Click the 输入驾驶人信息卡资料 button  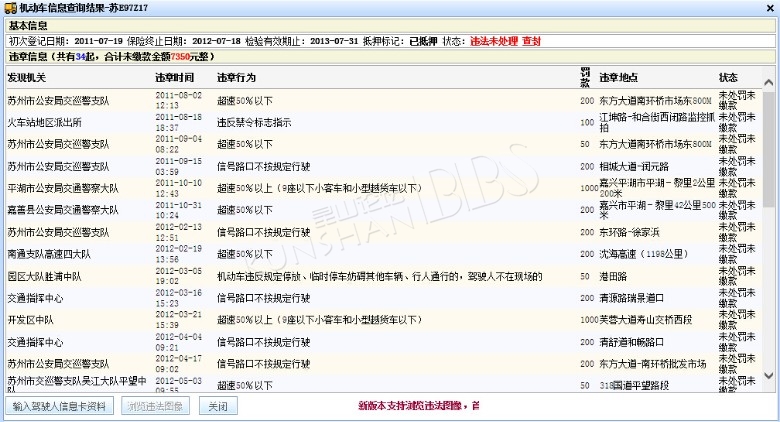tap(60, 407)
